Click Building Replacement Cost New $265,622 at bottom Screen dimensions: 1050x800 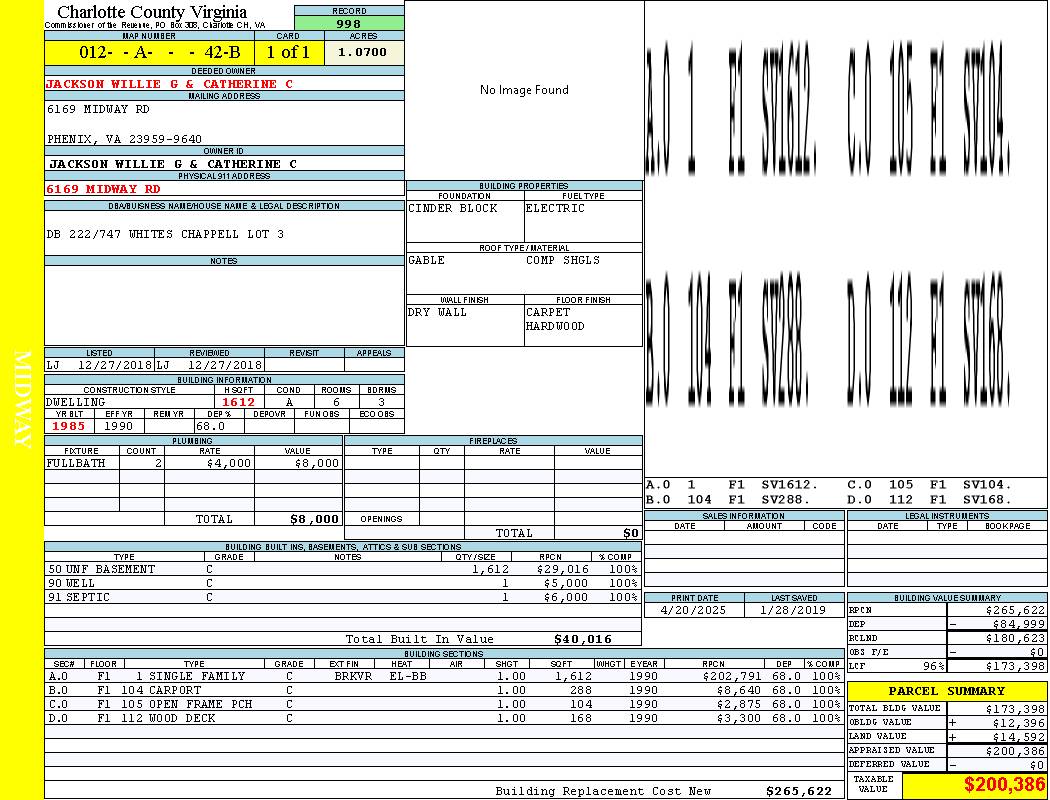799,791
